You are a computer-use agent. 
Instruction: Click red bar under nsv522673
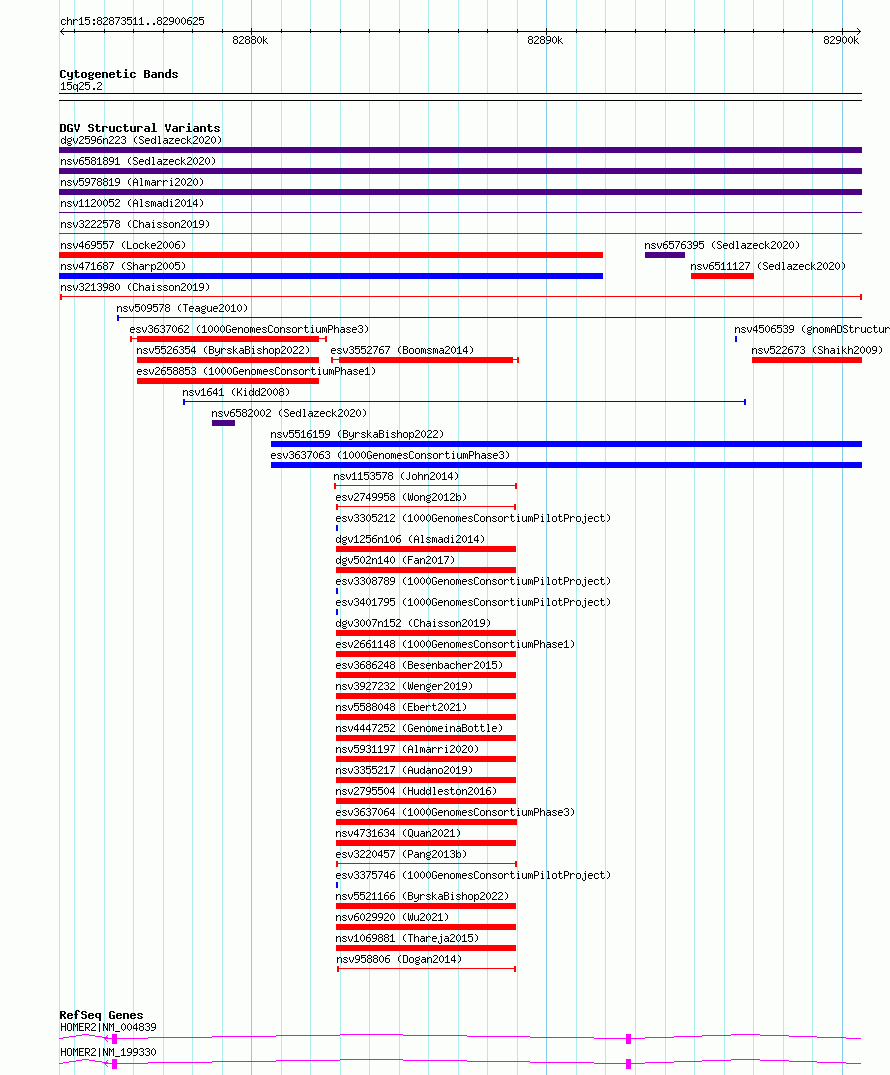tap(807, 360)
